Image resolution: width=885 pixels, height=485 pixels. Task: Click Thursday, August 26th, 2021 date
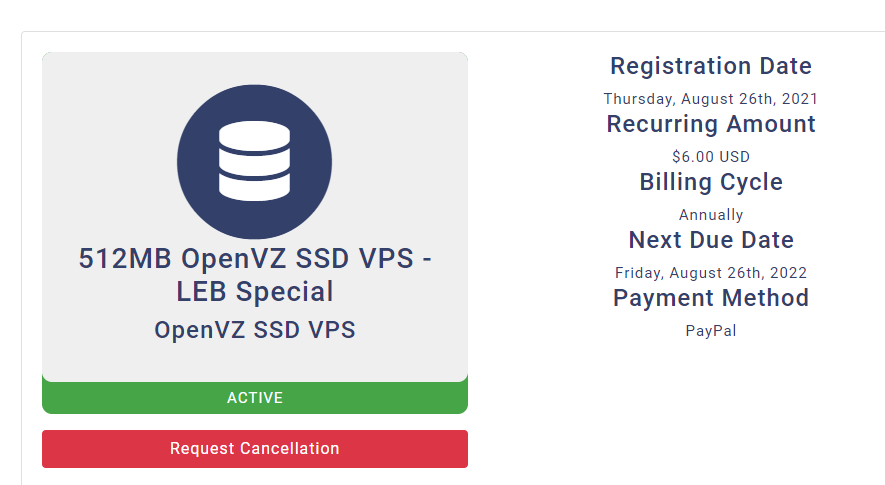click(711, 99)
